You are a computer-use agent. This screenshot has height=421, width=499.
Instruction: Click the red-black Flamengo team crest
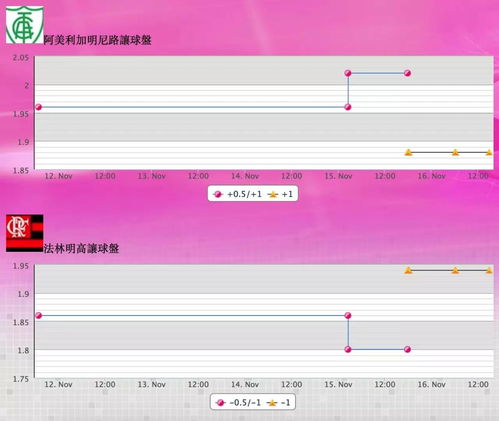point(25,233)
